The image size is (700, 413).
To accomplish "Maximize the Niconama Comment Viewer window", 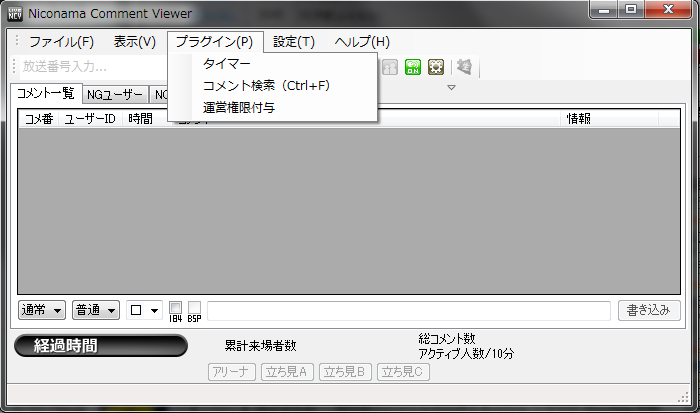I will tap(631, 10).
